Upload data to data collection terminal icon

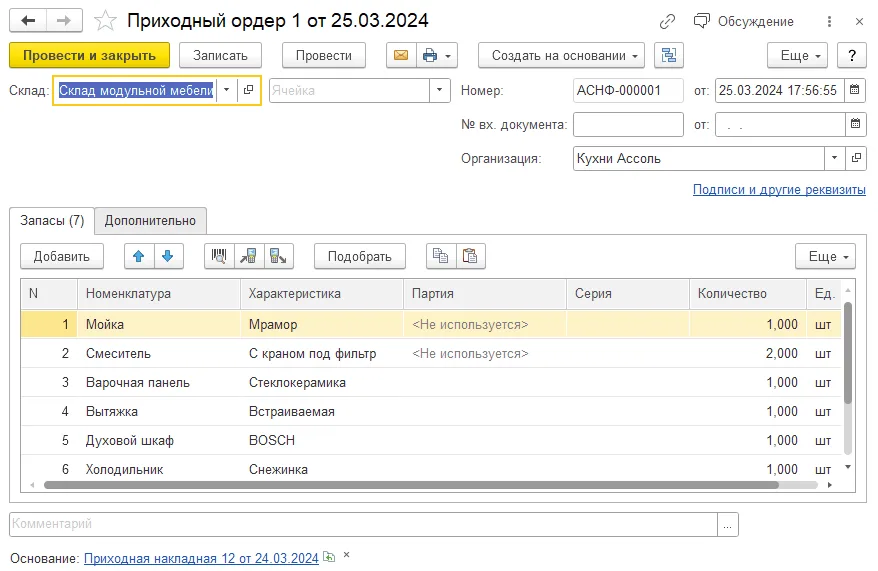[x=278, y=256]
